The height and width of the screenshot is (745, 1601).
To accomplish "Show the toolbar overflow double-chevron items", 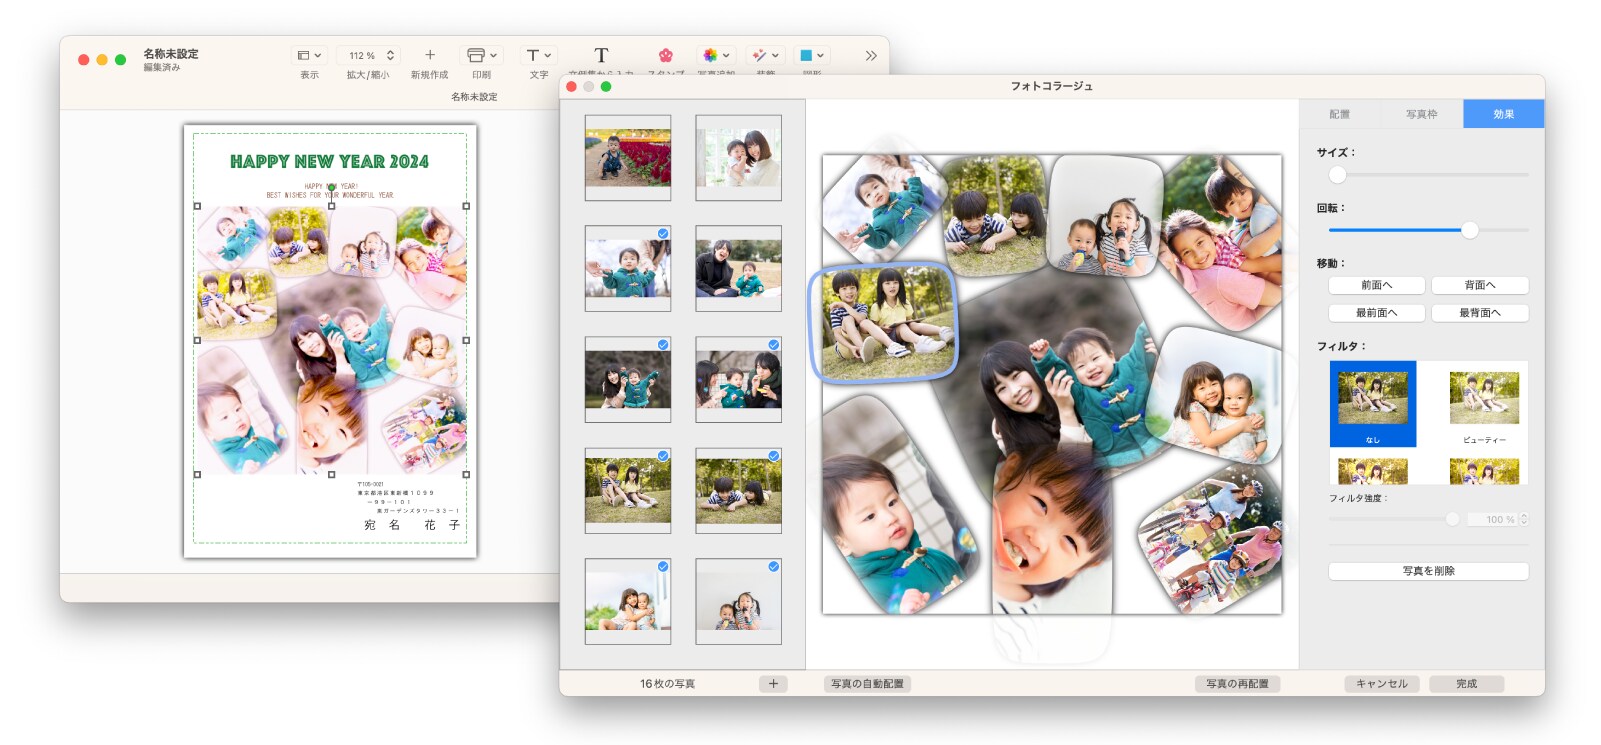I will click(871, 56).
